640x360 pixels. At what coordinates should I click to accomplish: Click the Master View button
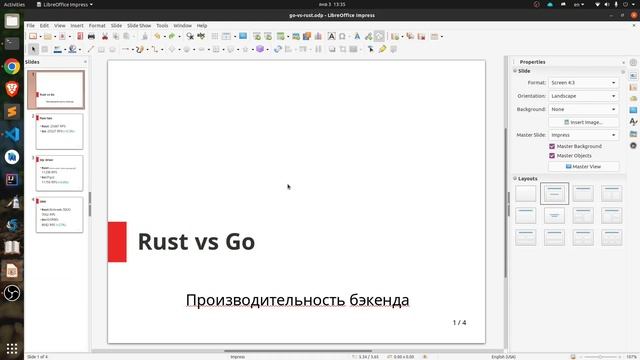(x=583, y=167)
